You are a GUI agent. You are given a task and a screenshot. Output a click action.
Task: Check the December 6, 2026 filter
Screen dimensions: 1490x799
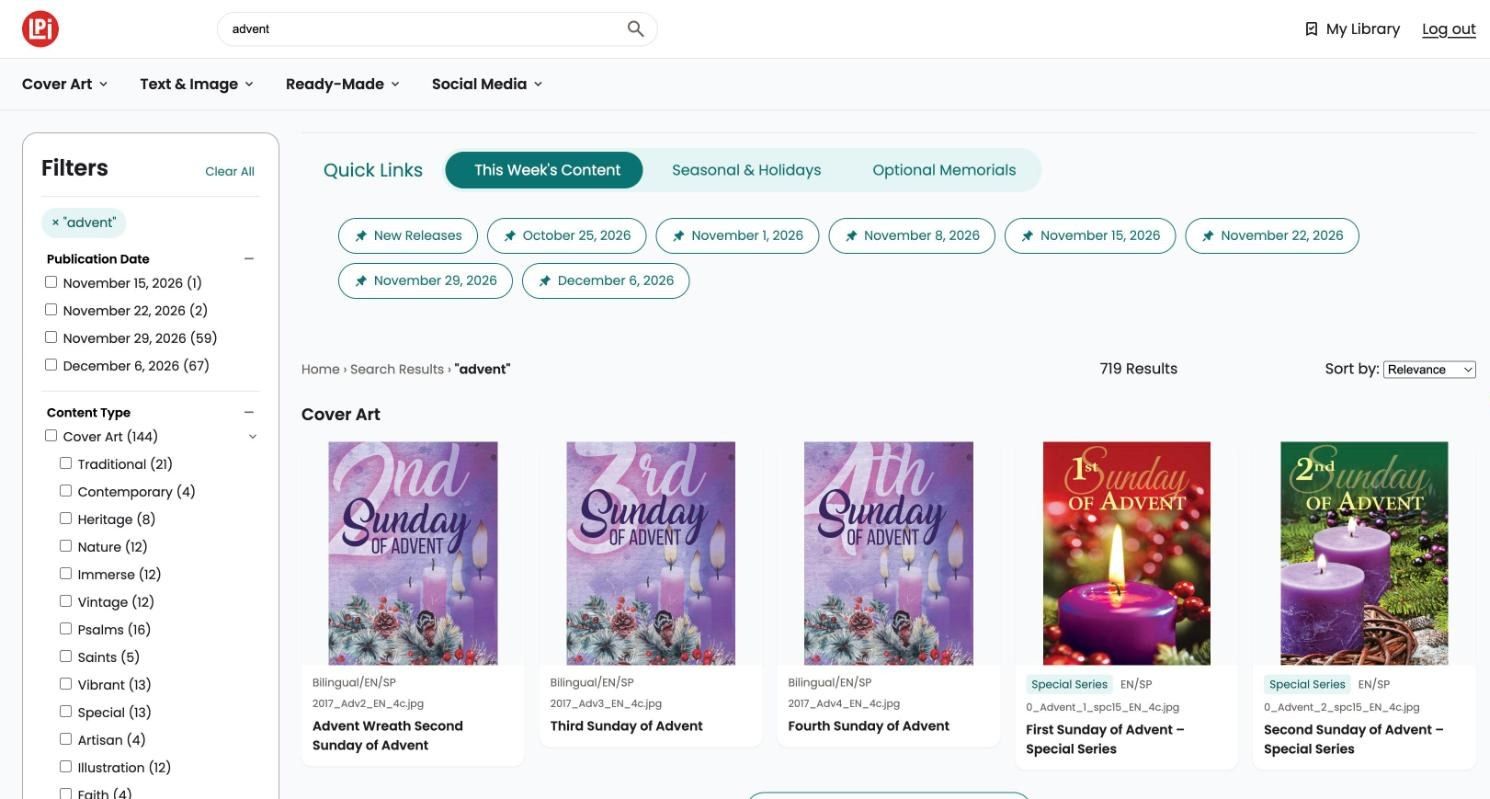[x=51, y=365]
